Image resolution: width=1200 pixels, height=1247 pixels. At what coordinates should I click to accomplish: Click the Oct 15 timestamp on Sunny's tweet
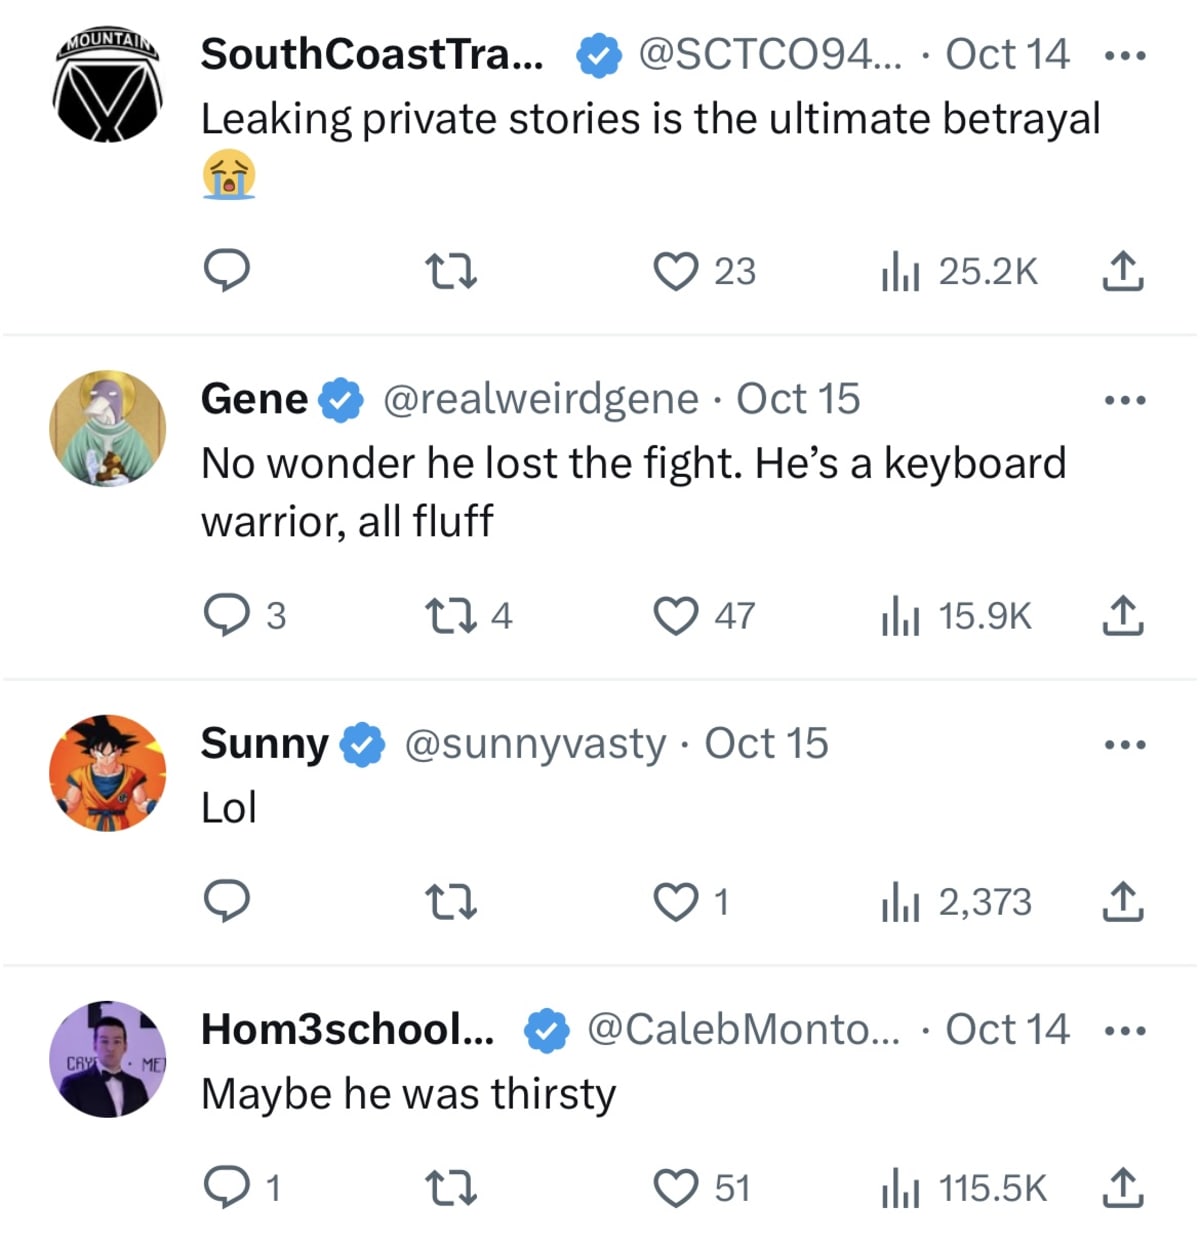coord(767,743)
